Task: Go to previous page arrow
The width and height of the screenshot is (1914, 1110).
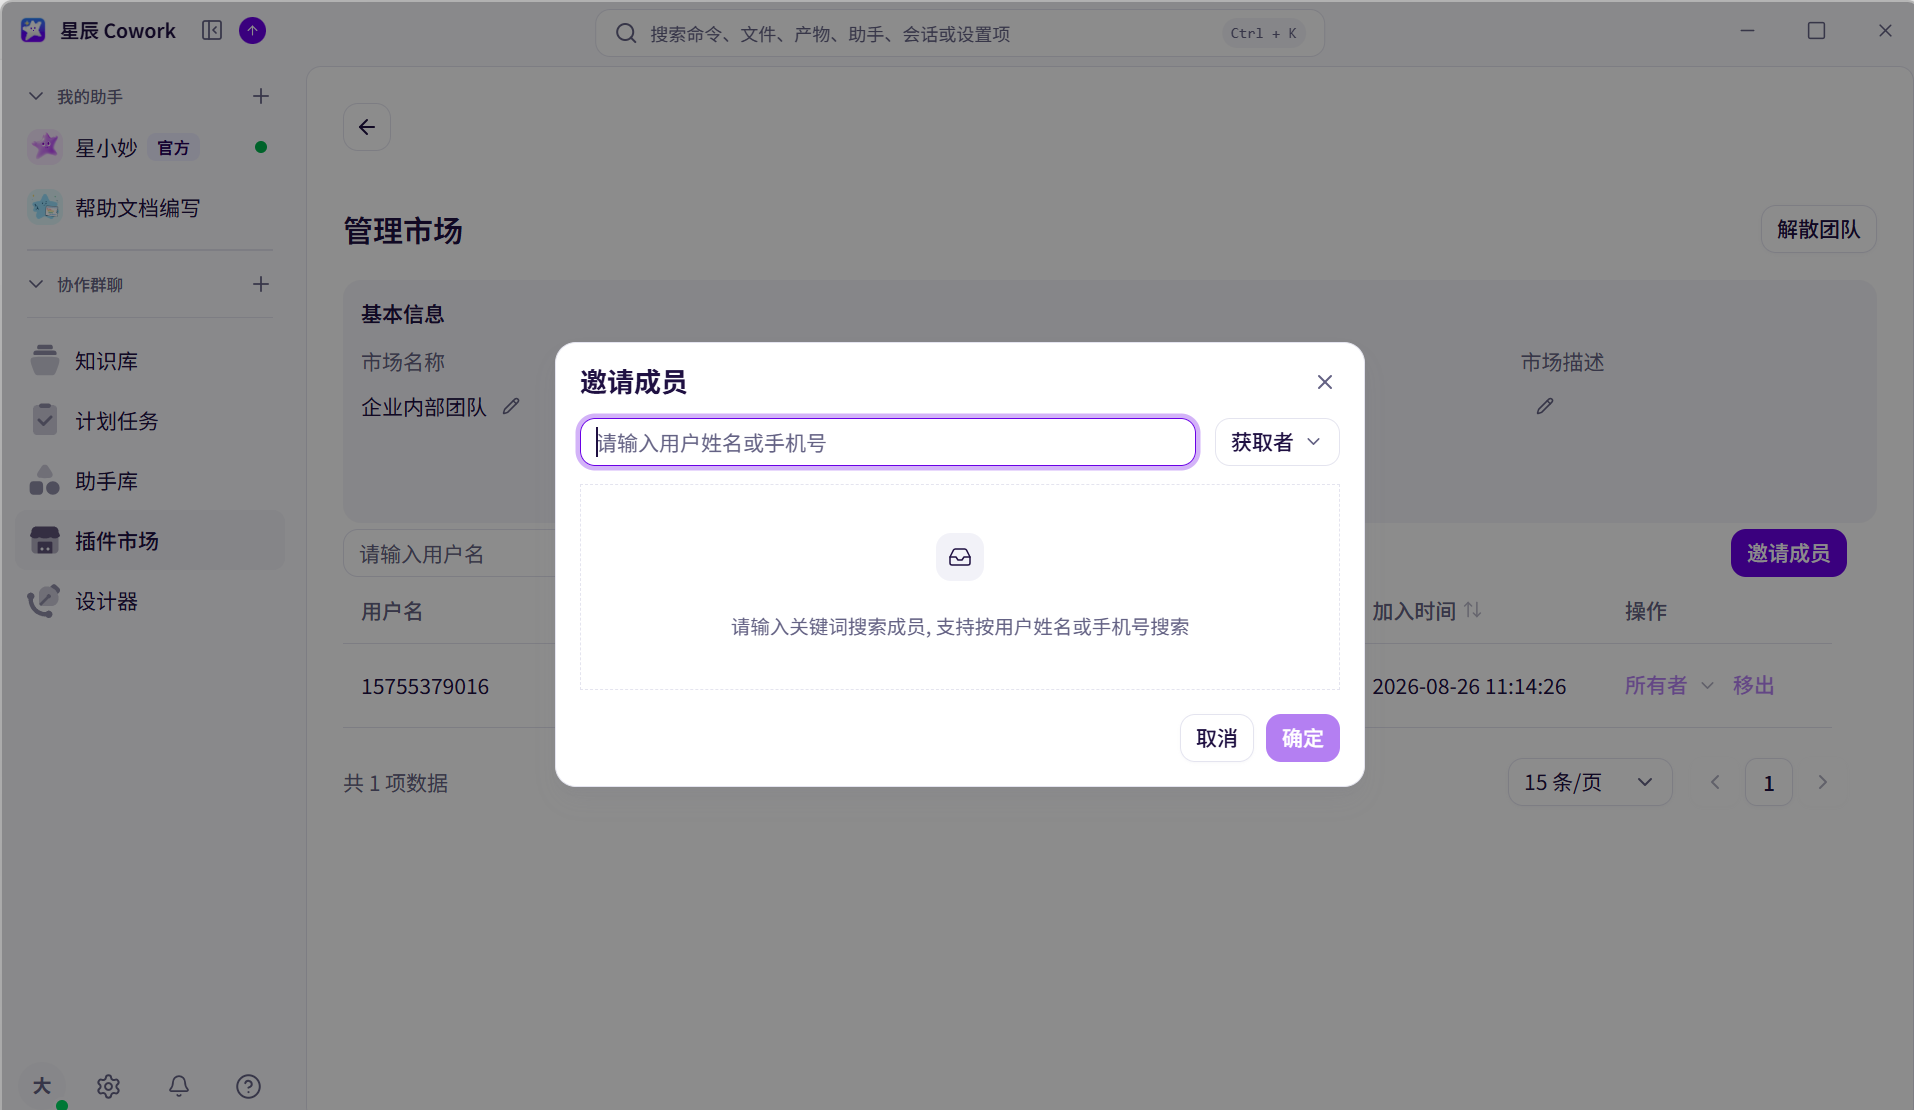Action: (x=1715, y=782)
